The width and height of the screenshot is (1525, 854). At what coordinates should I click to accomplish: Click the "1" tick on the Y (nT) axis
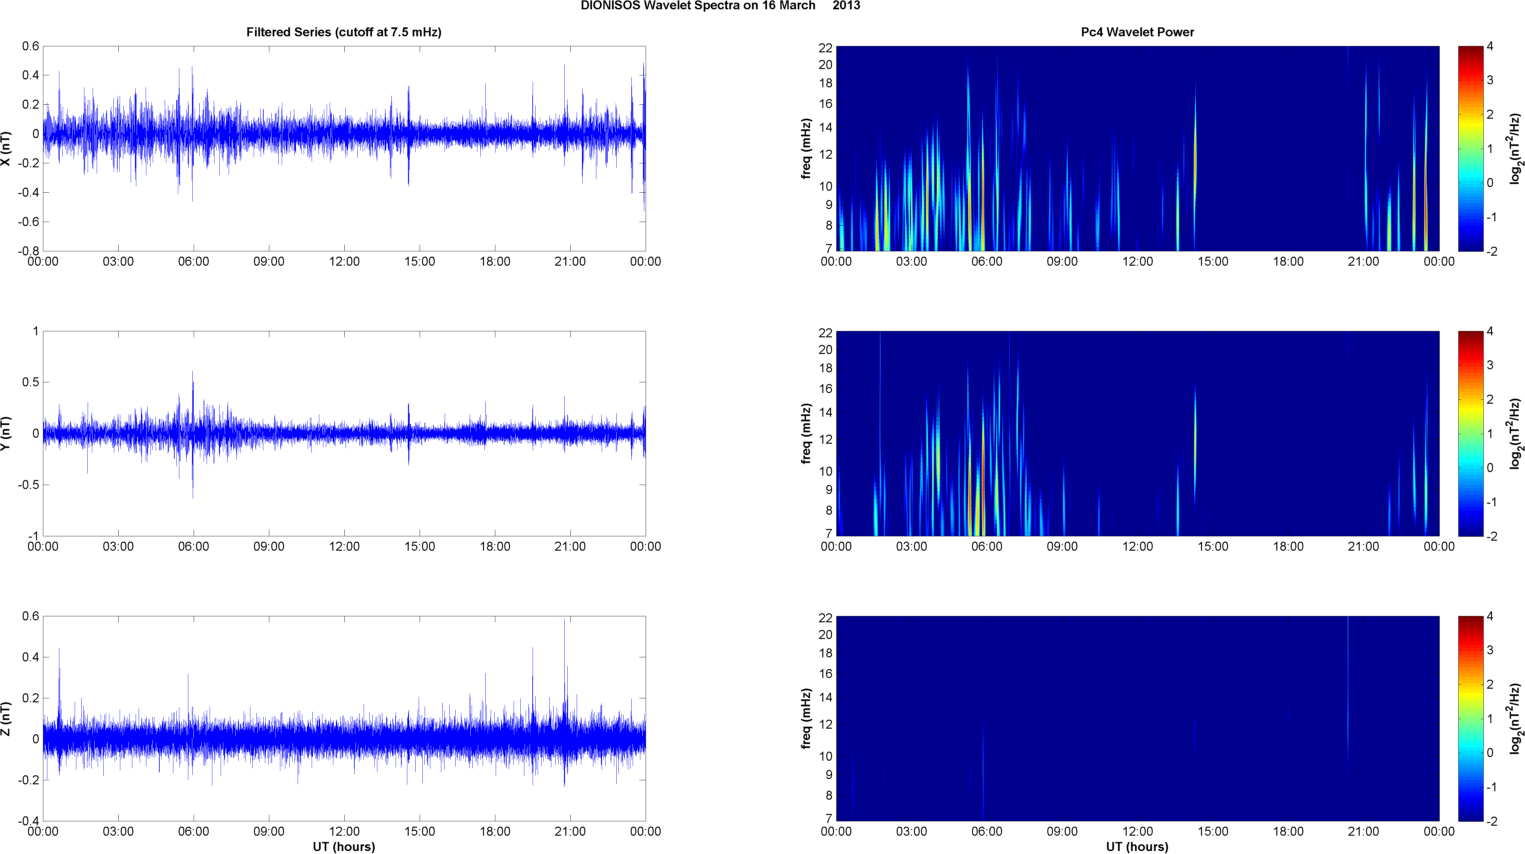[36, 331]
